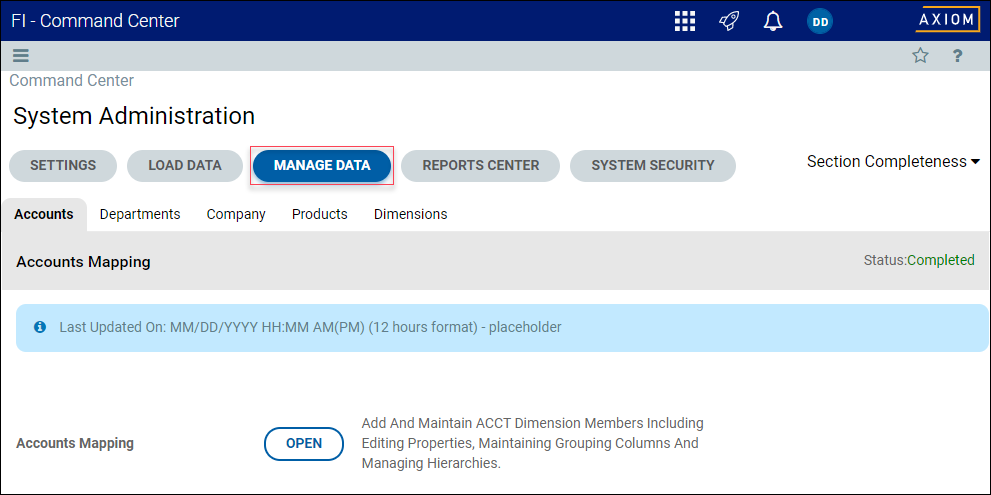Click the 'Add And Maintain ACCT Dimension' description

point(532,443)
